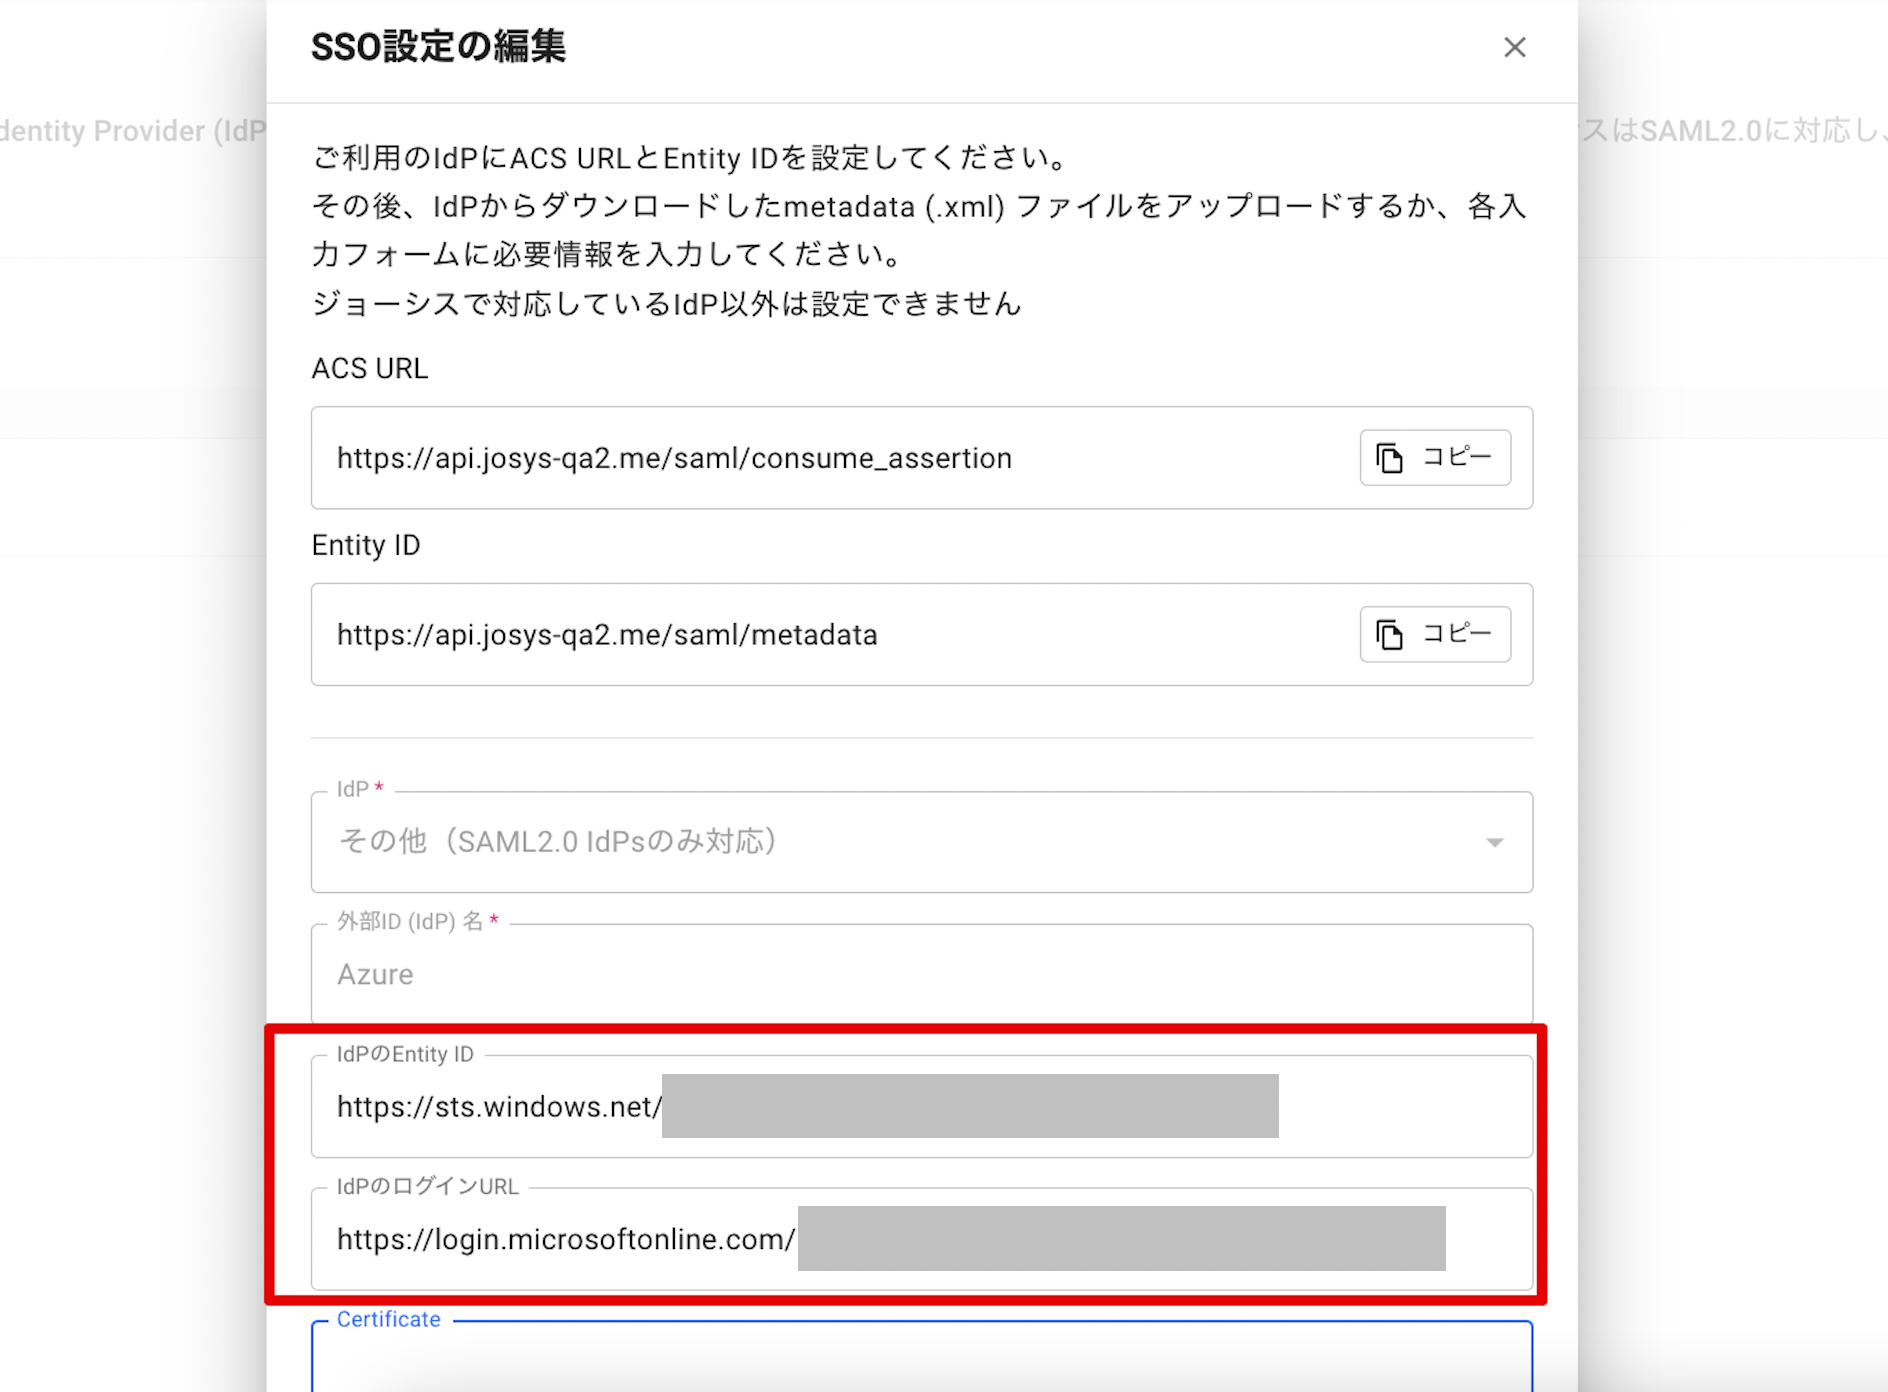Copy the Entity ID with the コピー button

click(1435, 634)
